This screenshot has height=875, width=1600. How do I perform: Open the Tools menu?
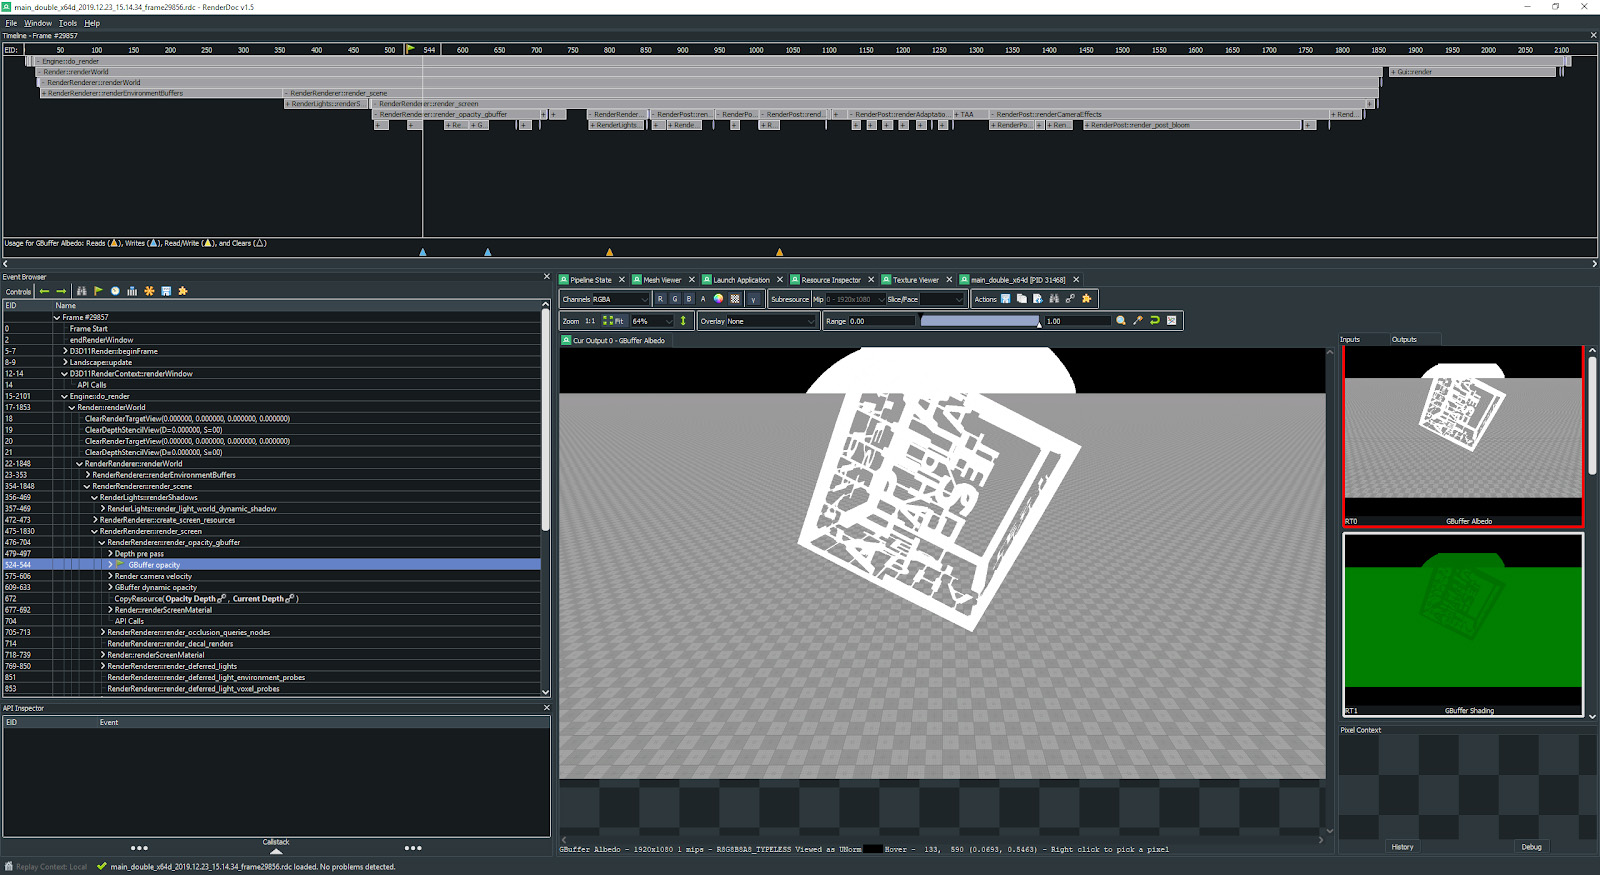coord(68,23)
